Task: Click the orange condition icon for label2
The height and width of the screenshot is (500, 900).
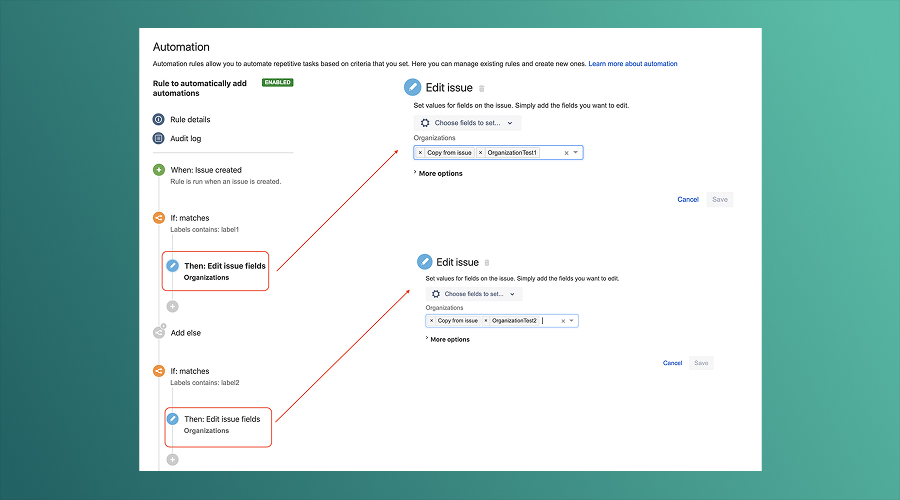Action: point(159,371)
